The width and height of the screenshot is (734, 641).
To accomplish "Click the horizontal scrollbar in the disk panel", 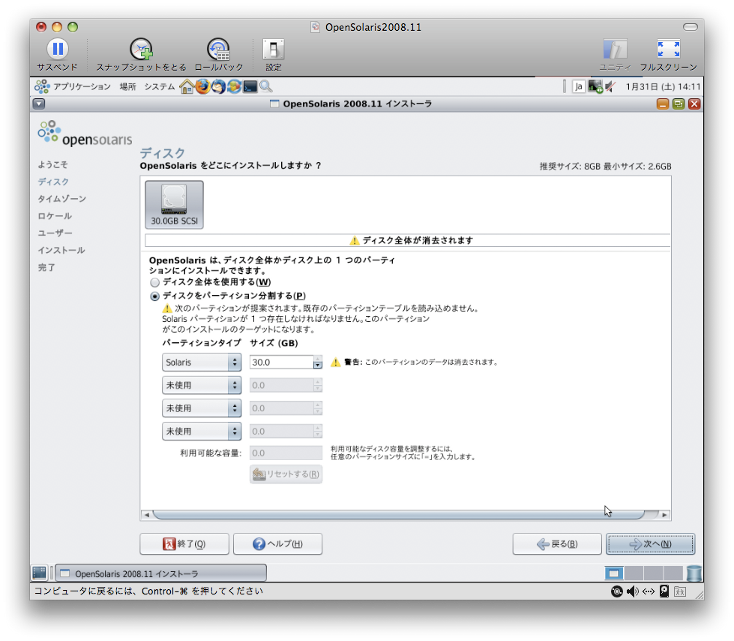I will (x=405, y=515).
